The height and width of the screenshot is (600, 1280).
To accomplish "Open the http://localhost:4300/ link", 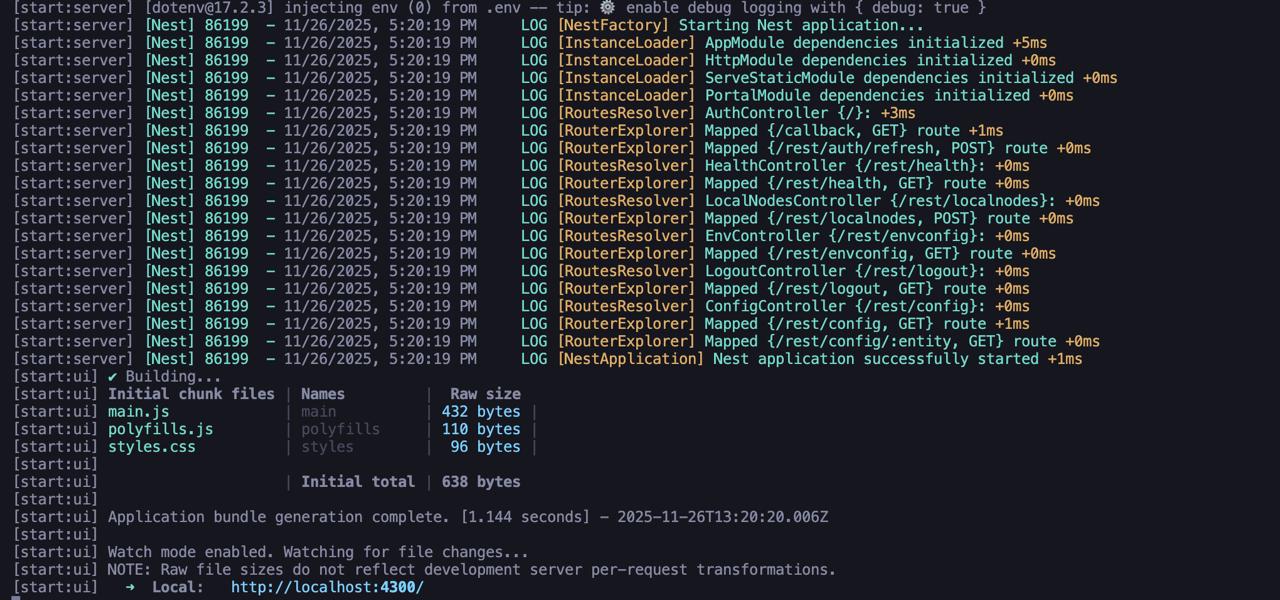I will tap(326, 587).
